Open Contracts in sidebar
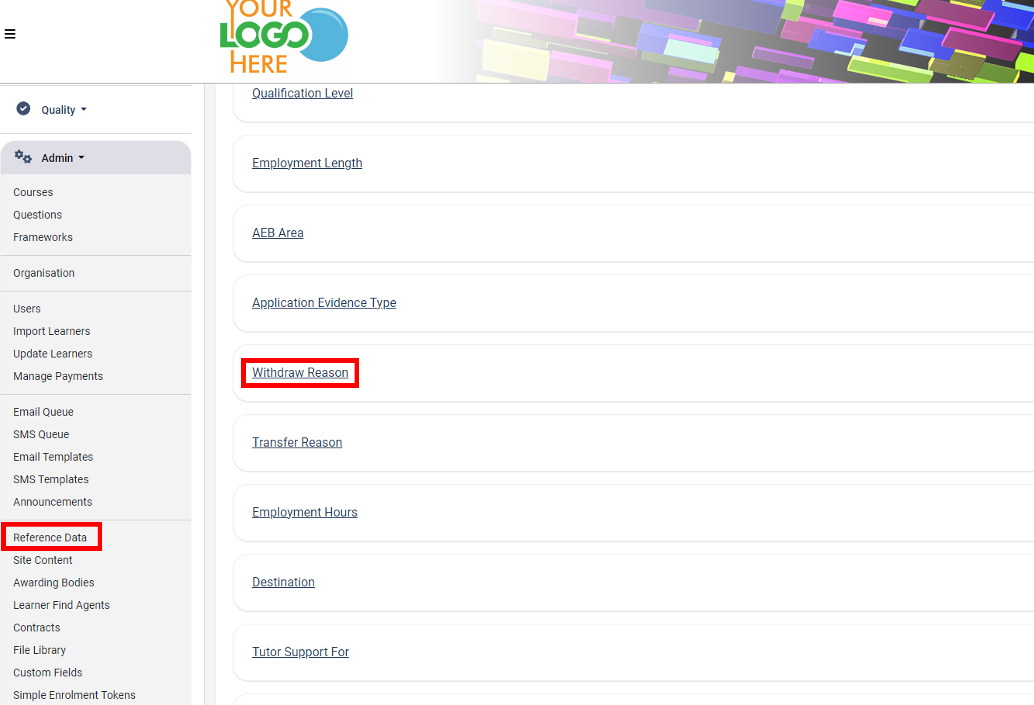 [x=37, y=627]
